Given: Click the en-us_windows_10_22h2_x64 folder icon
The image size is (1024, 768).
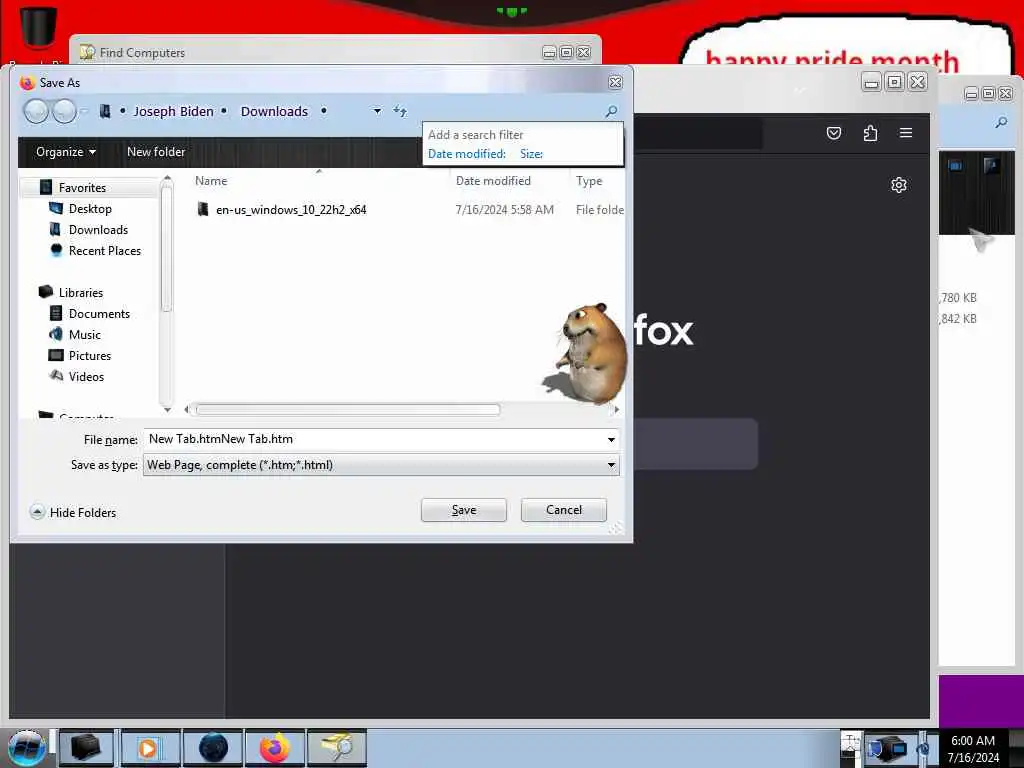Looking at the screenshot, I should point(203,209).
